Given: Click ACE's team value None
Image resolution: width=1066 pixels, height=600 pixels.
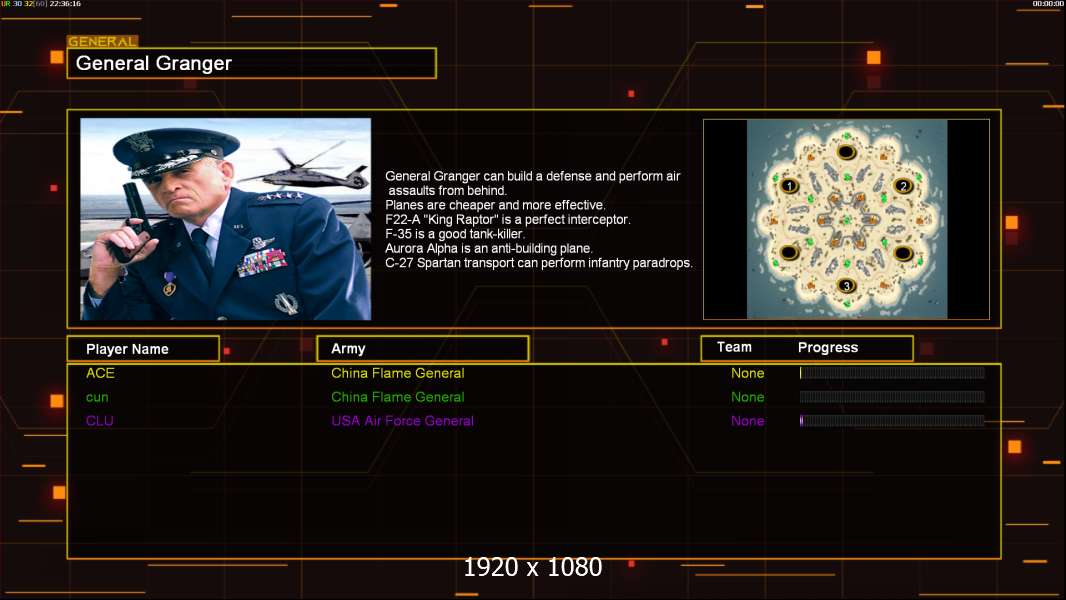Looking at the screenshot, I should tap(748, 373).
